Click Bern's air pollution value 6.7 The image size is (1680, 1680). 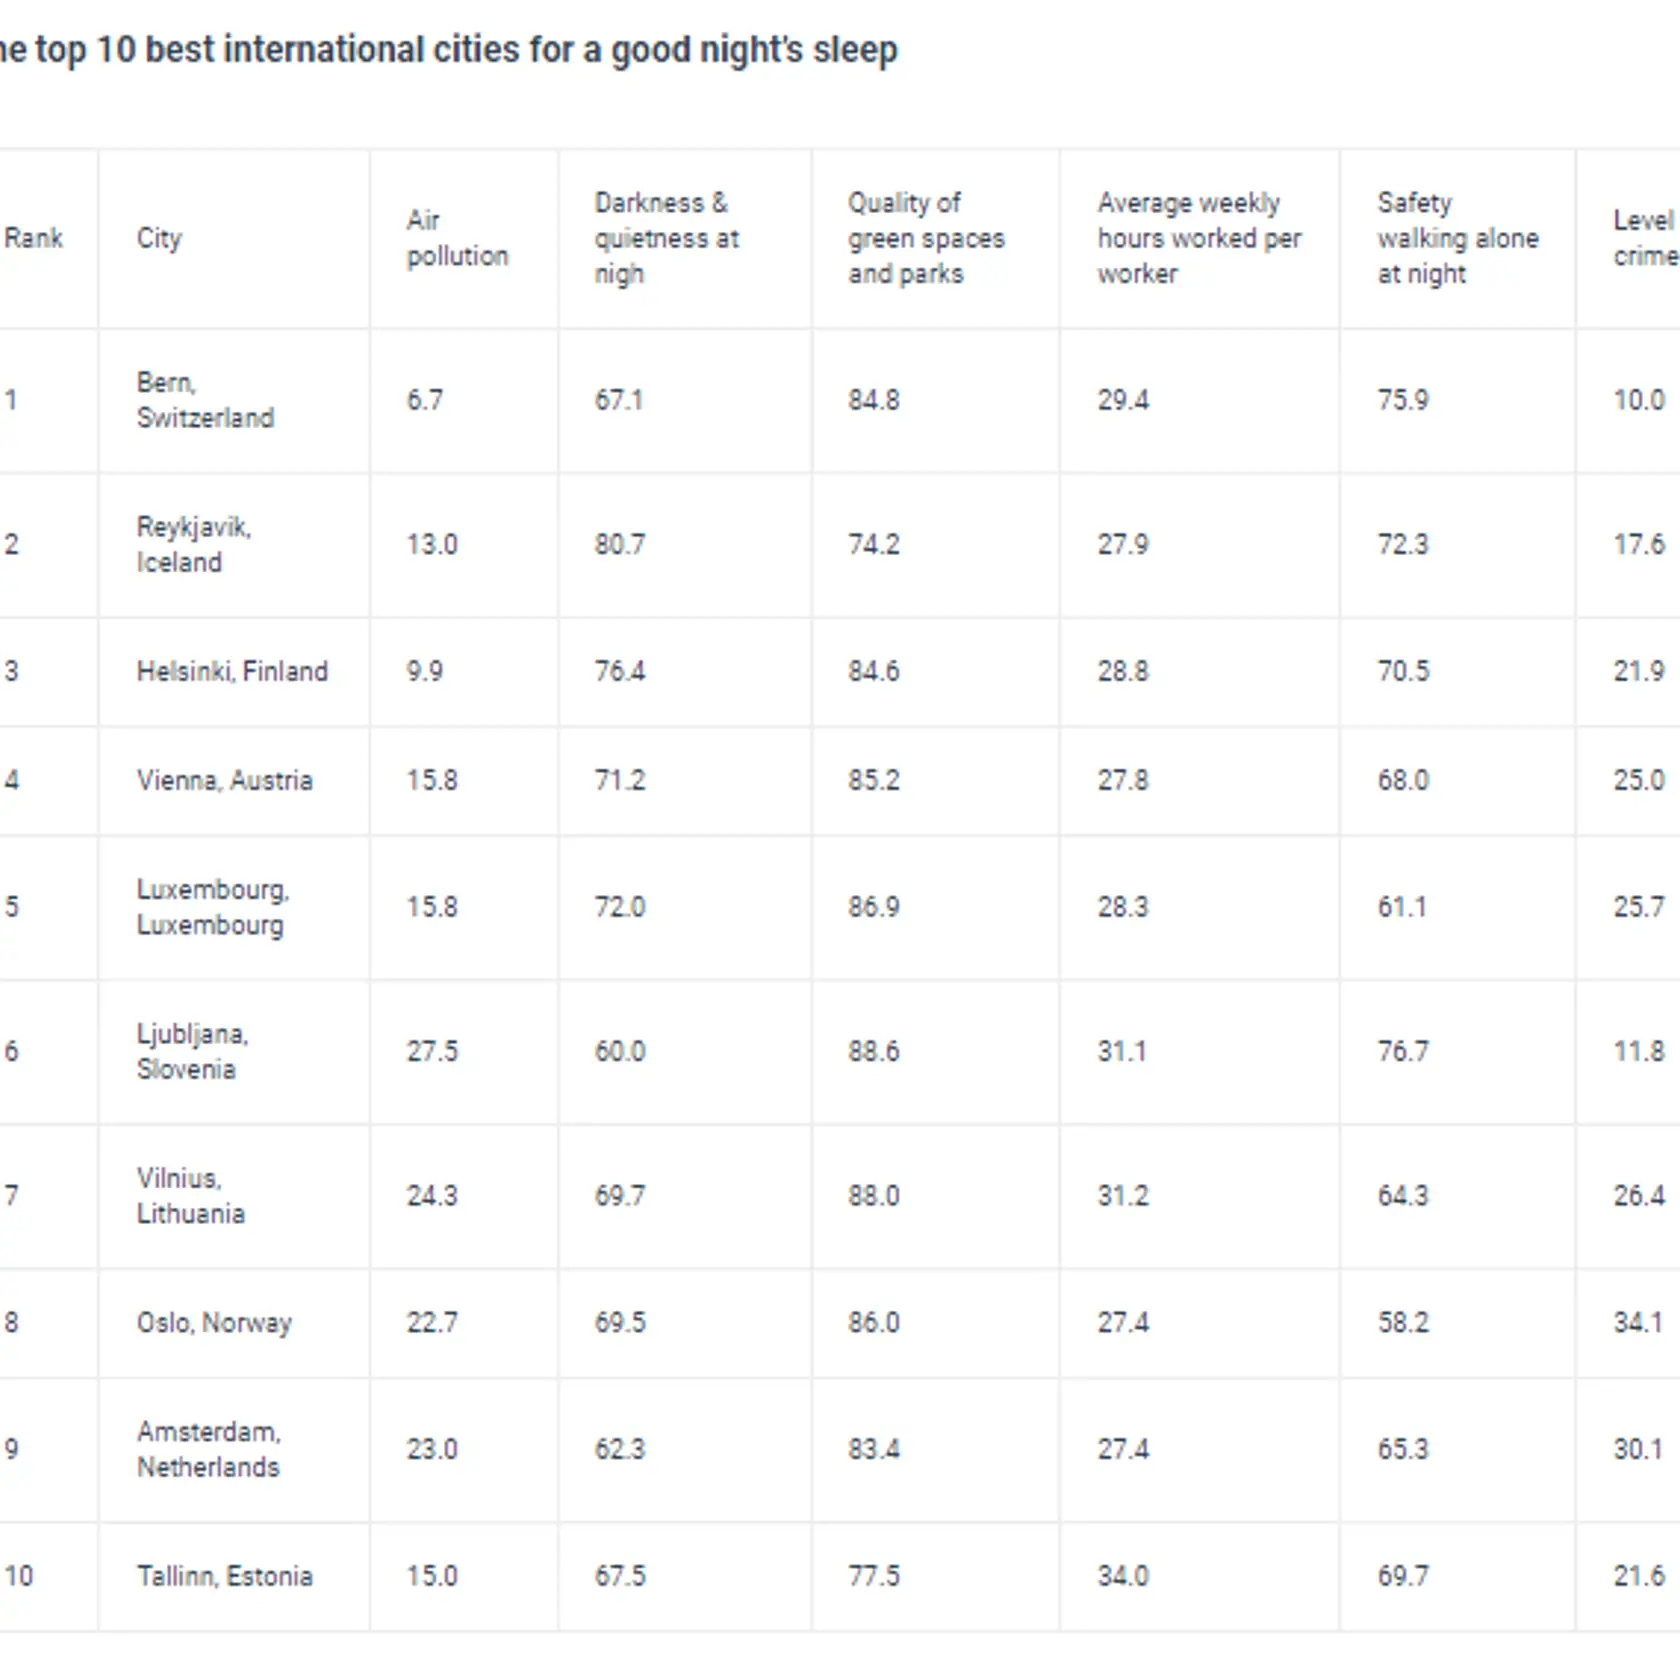pos(424,400)
